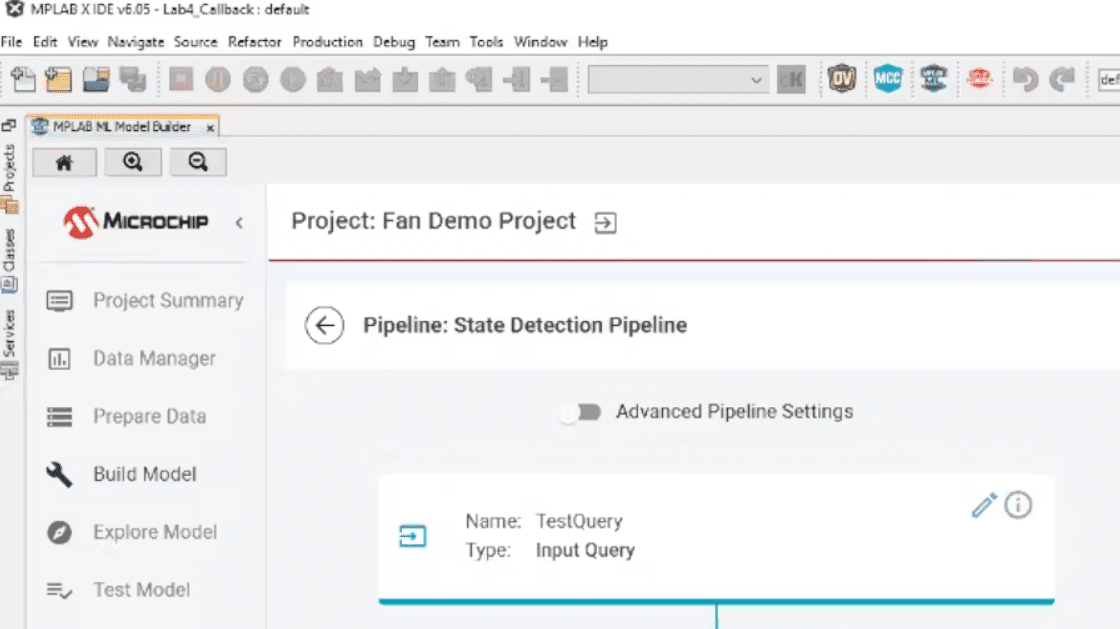Open the Services side panel tab
The height and width of the screenshot is (629, 1120).
point(9,343)
